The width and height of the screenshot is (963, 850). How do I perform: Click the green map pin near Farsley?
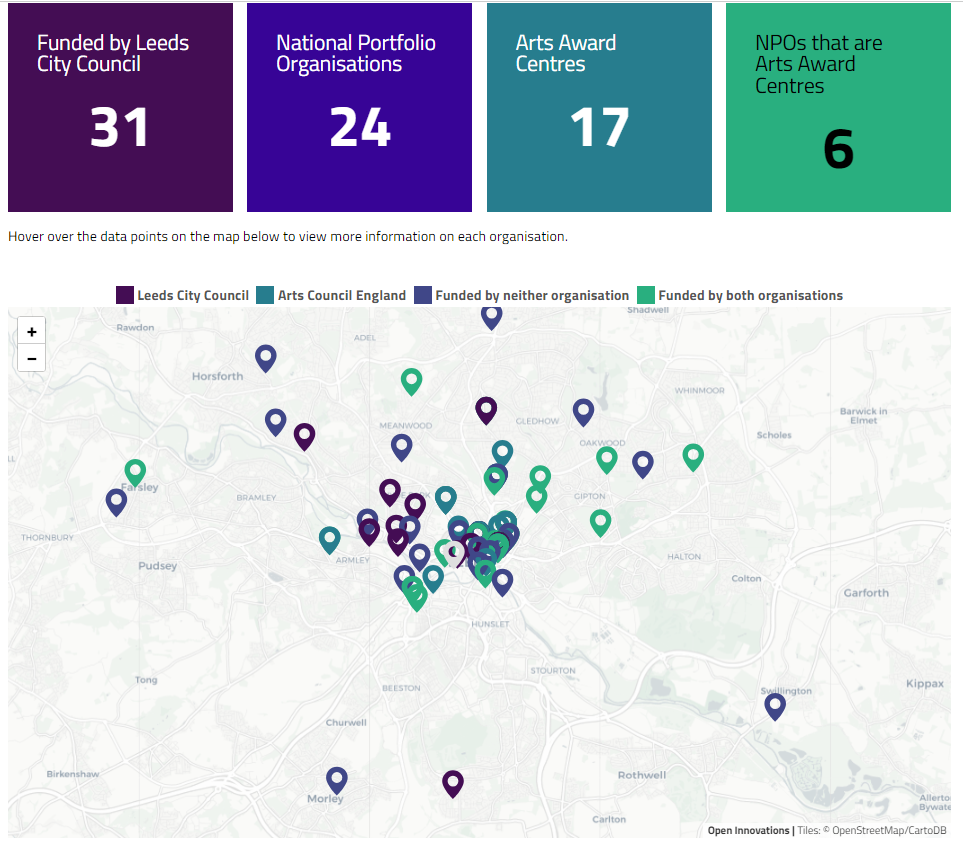pos(135,474)
